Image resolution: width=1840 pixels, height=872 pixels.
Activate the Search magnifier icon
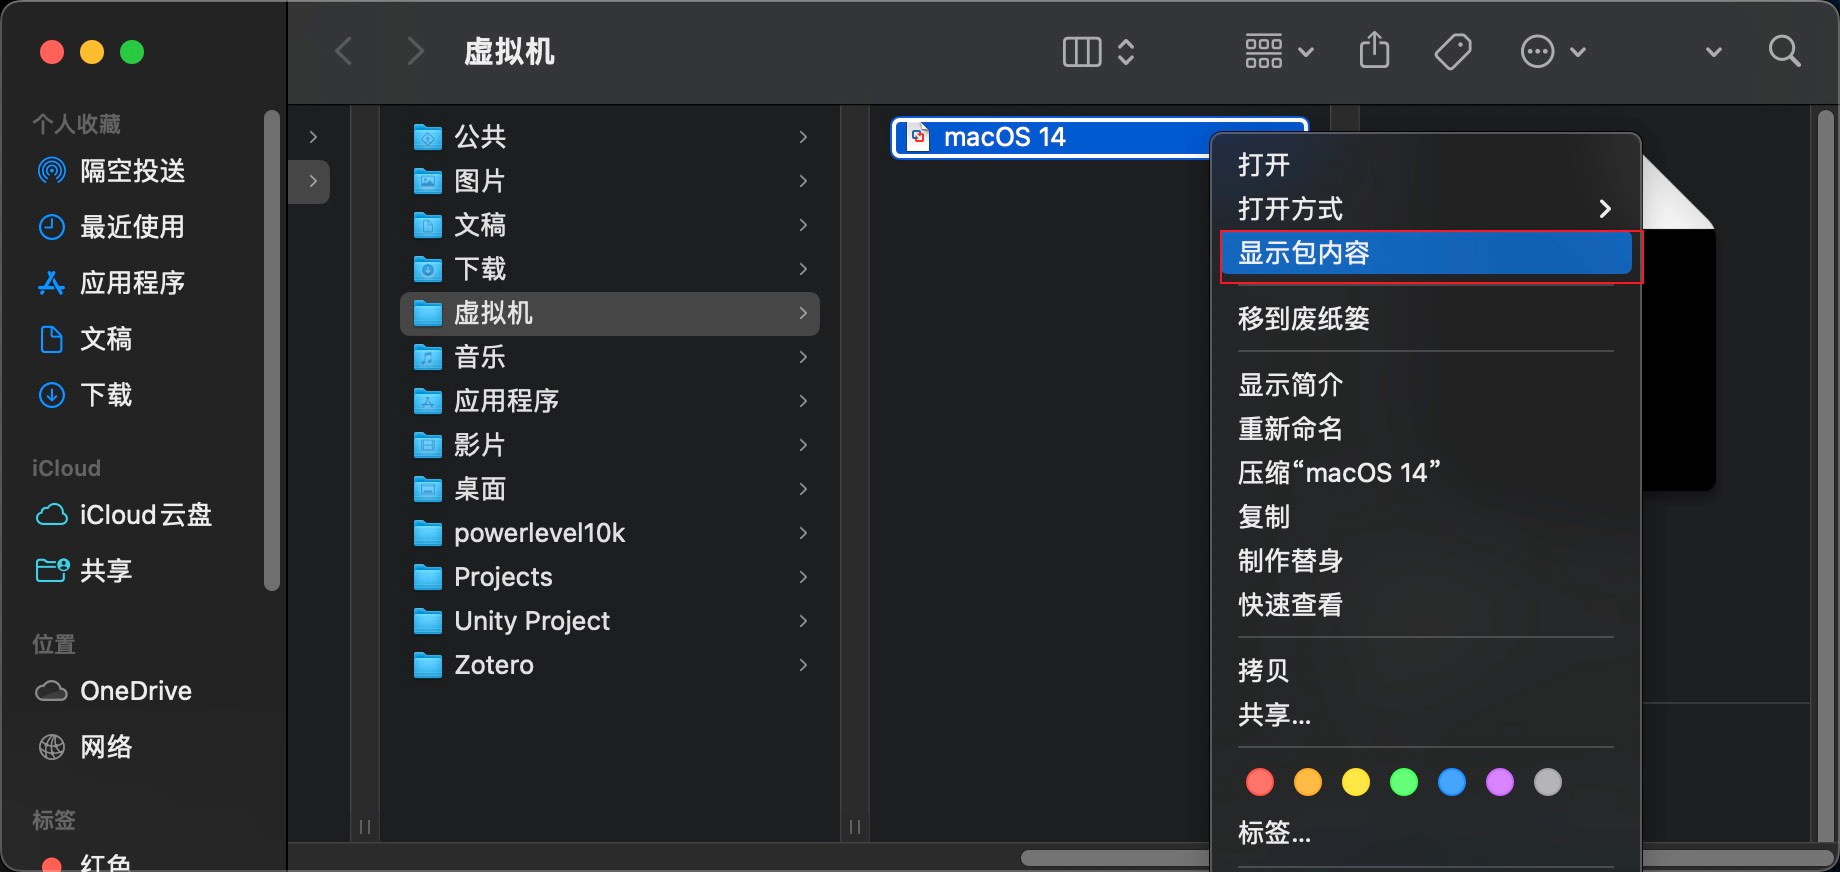tap(1784, 50)
